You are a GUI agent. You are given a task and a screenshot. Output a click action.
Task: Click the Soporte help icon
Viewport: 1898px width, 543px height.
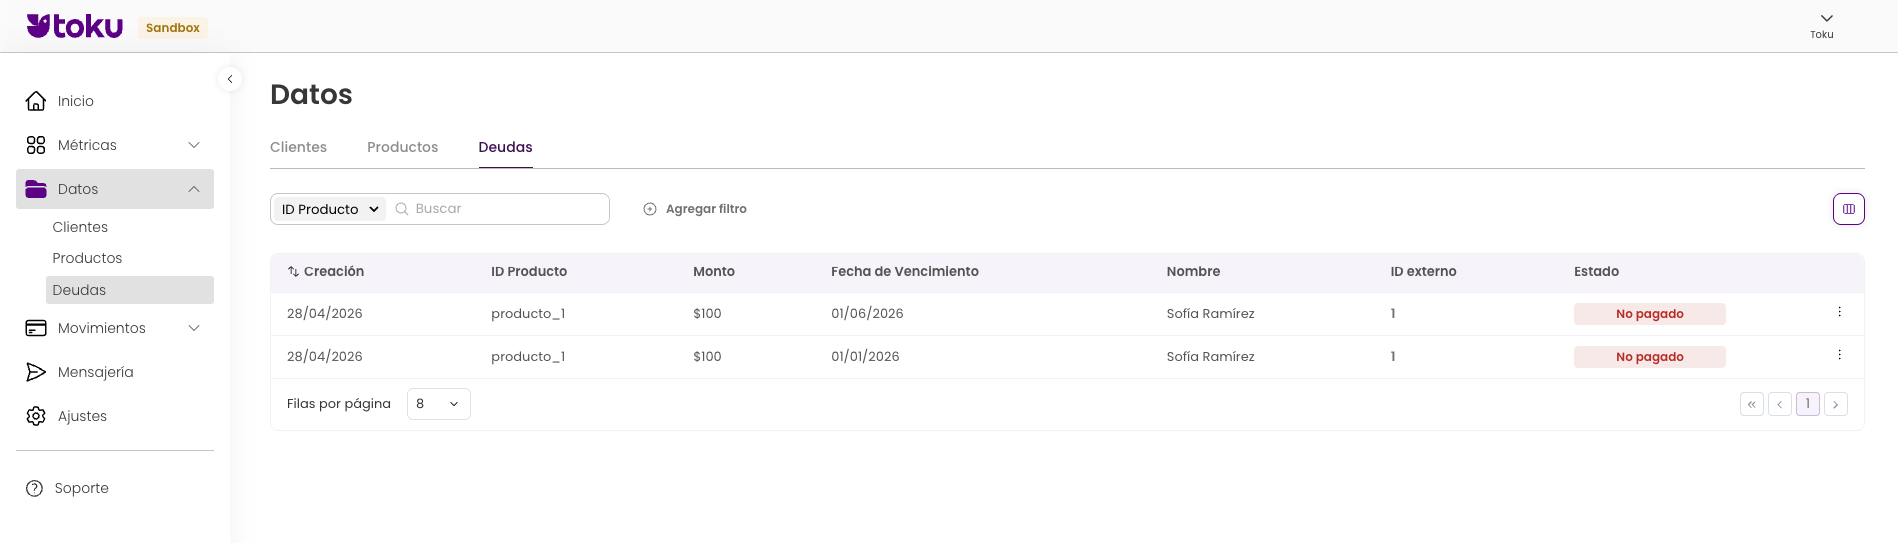(x=35, y=488)
